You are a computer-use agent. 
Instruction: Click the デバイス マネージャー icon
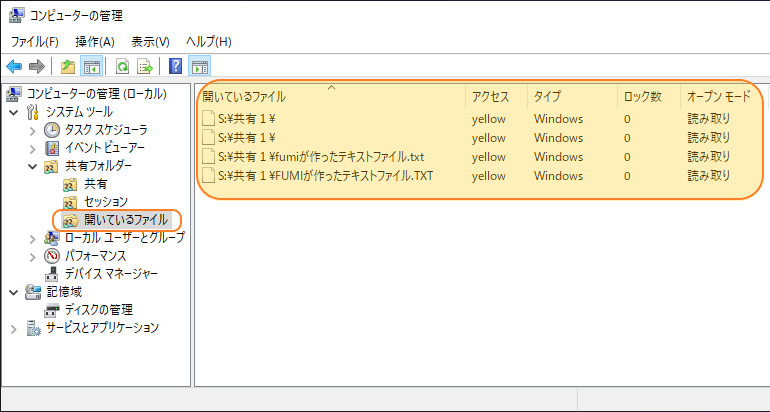[x=52, y=274]
